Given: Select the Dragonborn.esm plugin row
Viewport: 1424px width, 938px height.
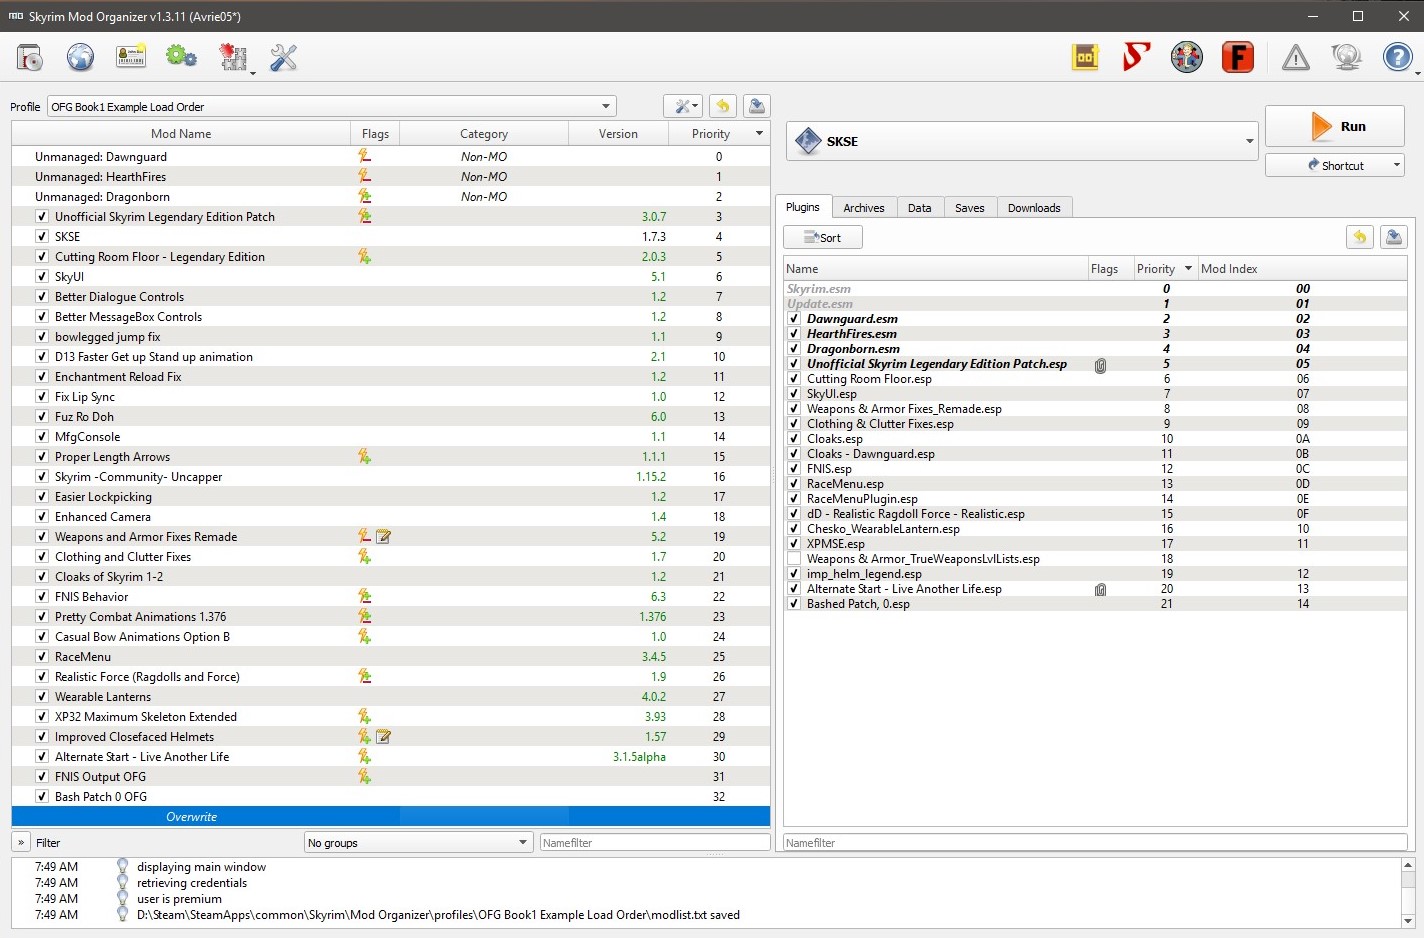Looking at the screenshot, I should coord(1095,349).
